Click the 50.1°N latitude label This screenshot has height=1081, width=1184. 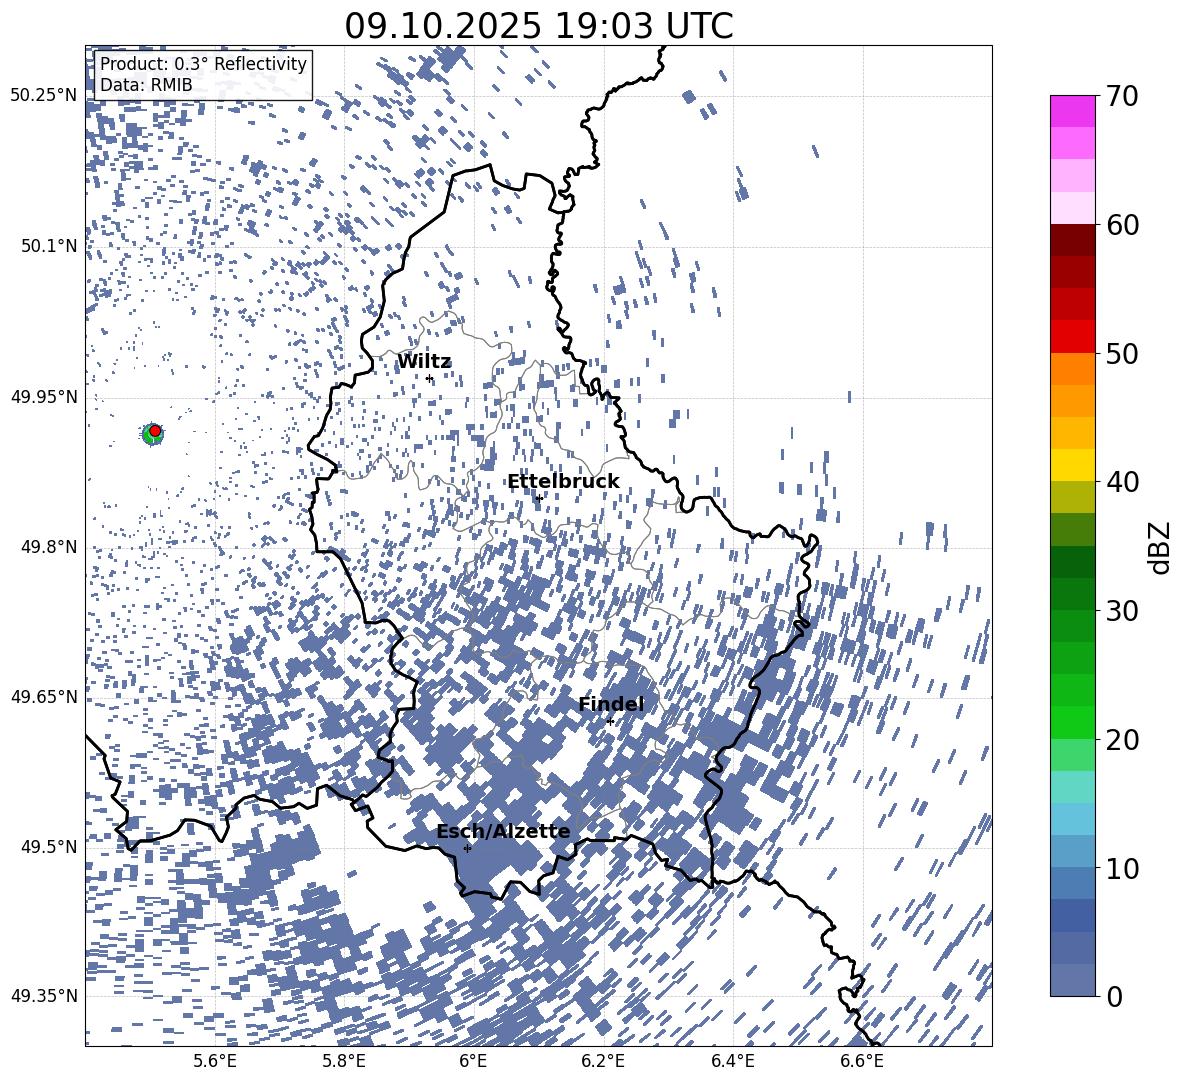pos(50,246)
